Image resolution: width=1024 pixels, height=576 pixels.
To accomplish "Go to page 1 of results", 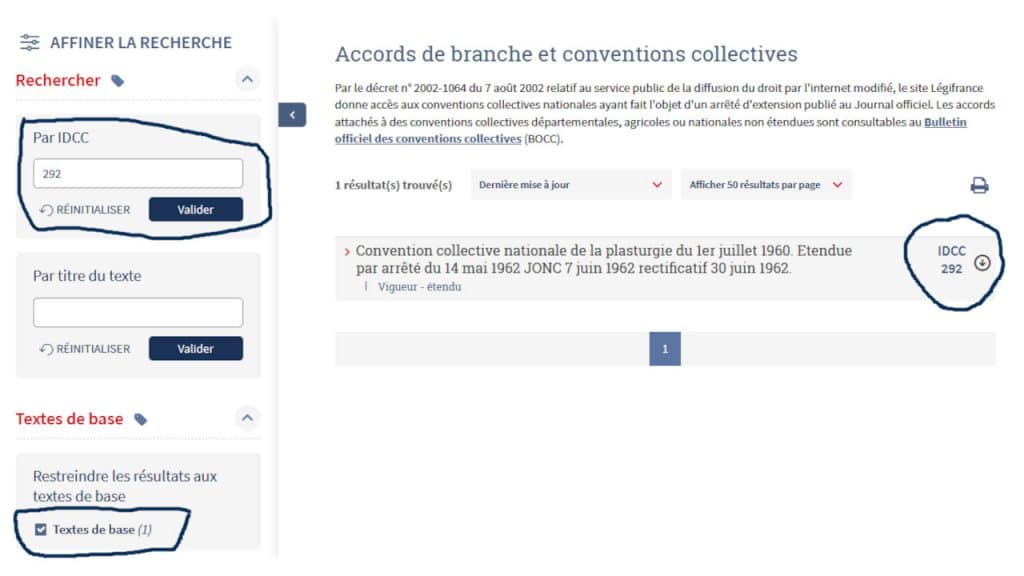I will [x=665, y=349].
